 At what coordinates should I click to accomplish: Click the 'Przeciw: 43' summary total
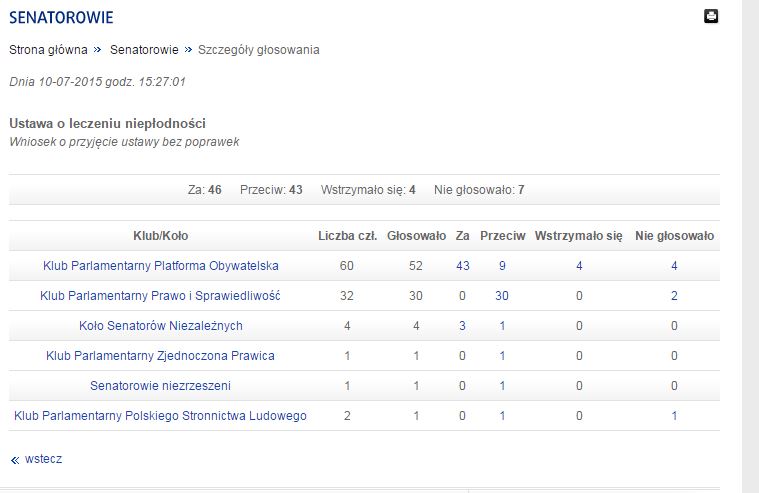[x=271, y=190]
